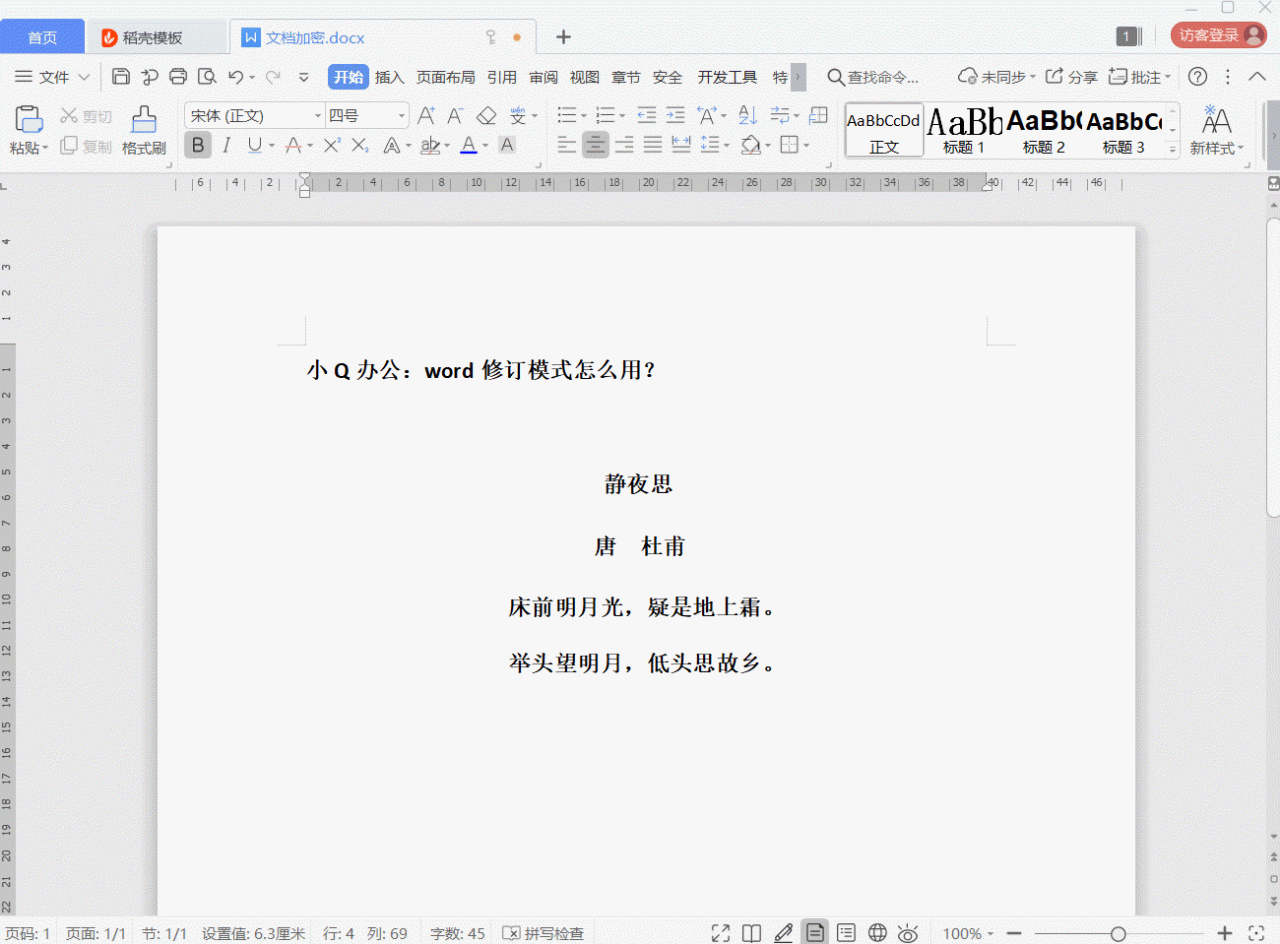The width and height of the screenshot is (1280, 944).
Task: Switch to outline view icon in status bar
Action: [846, 933]
